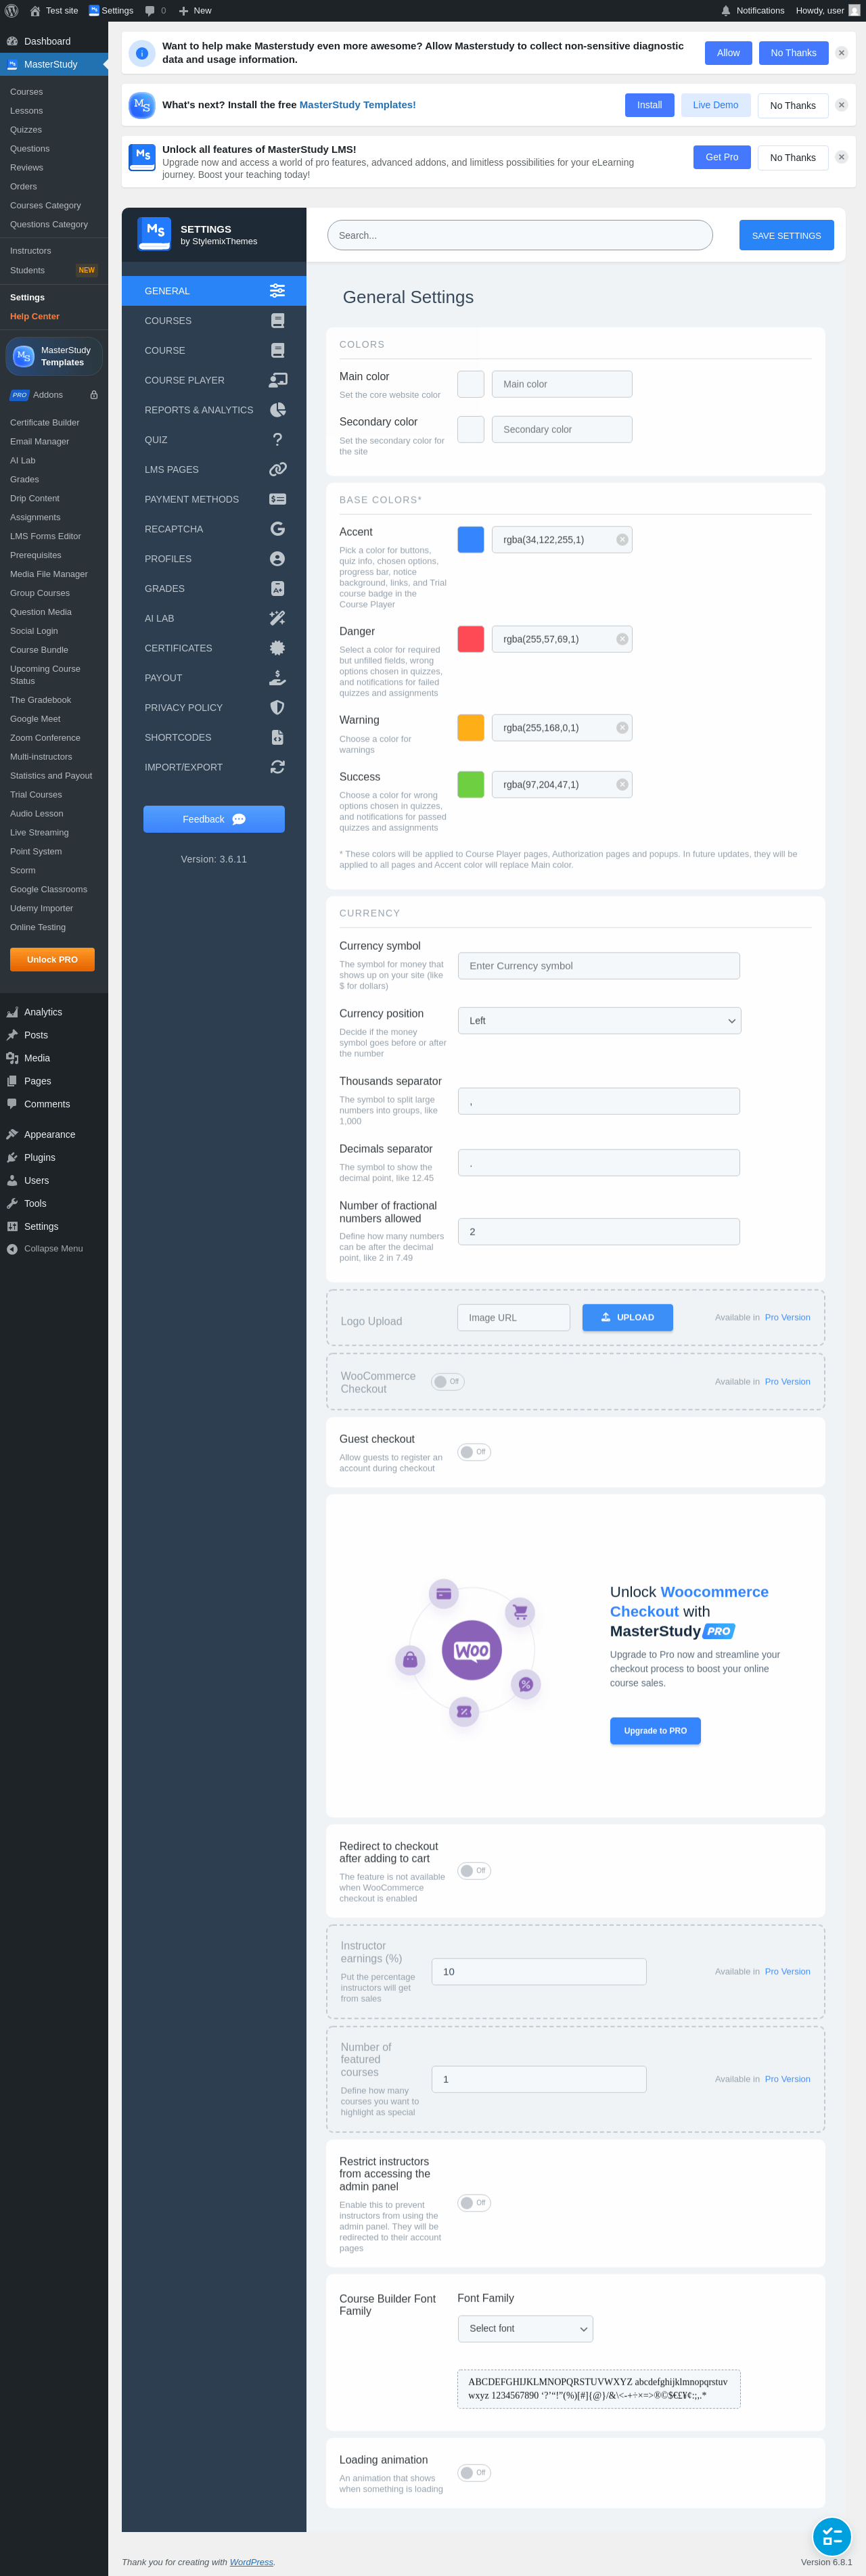Click the LMS Pages link icon

(277, 469)
